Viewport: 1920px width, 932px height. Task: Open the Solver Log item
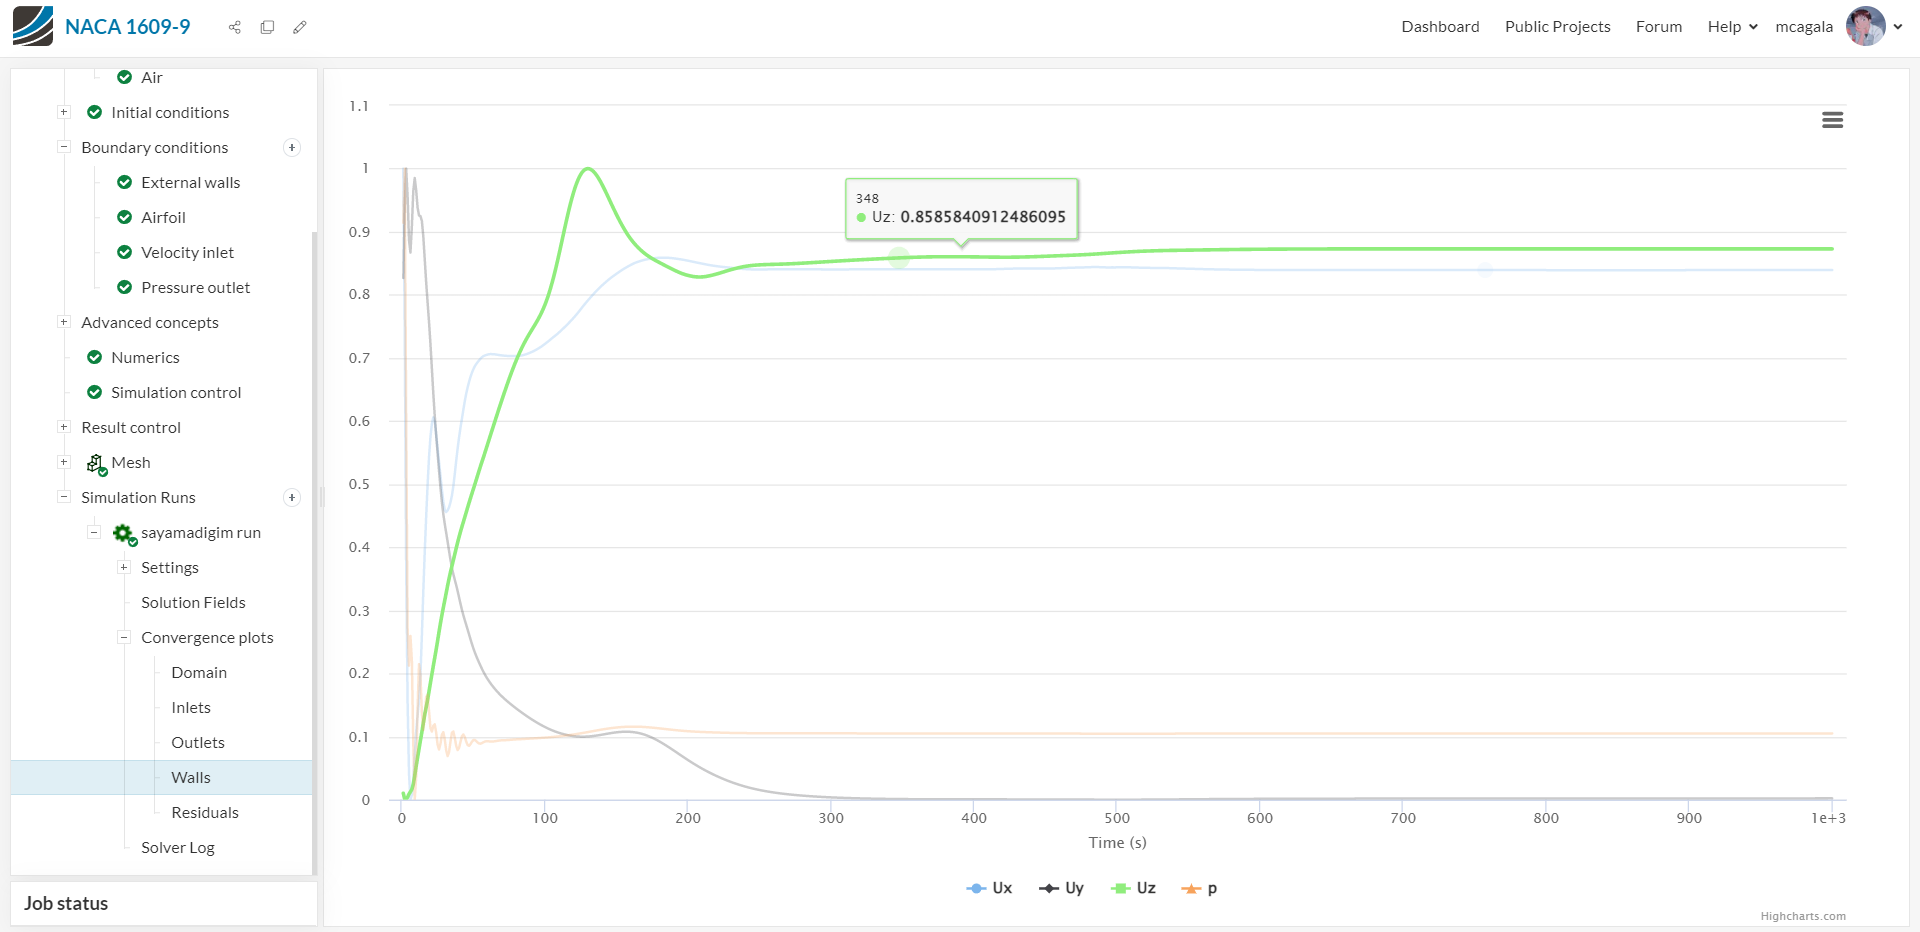[x=178, y=848]
